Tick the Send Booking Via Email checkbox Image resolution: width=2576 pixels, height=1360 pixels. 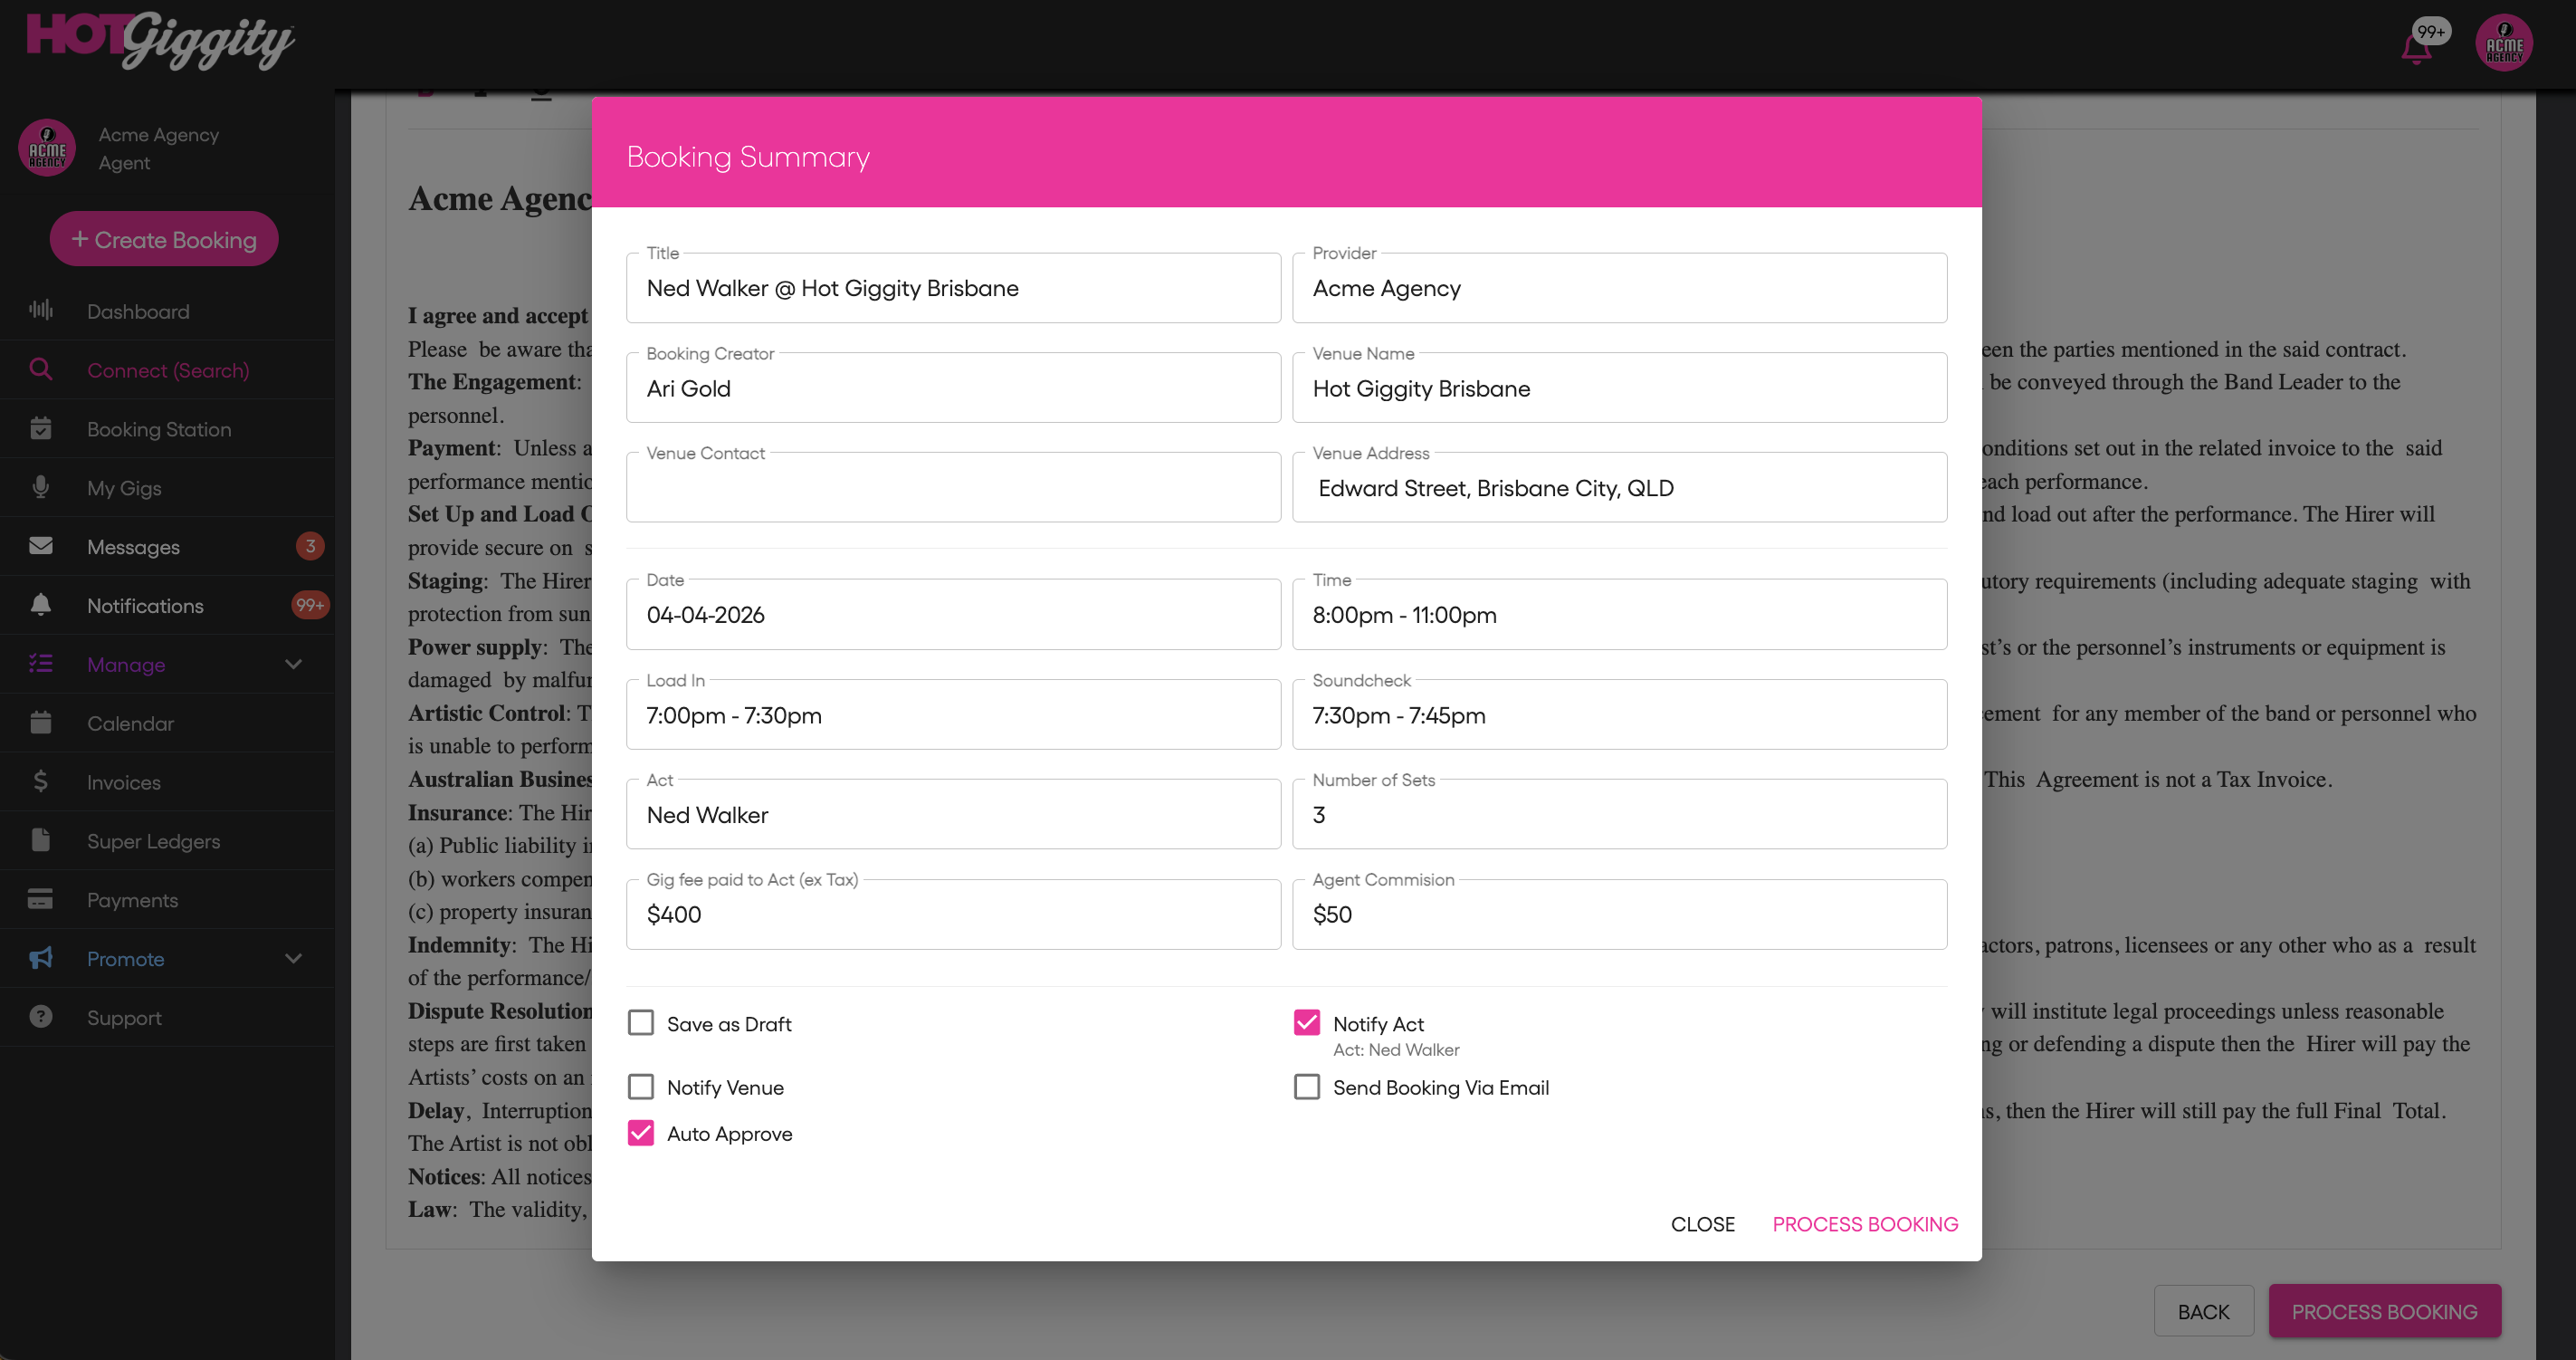coord(1307,1087)
